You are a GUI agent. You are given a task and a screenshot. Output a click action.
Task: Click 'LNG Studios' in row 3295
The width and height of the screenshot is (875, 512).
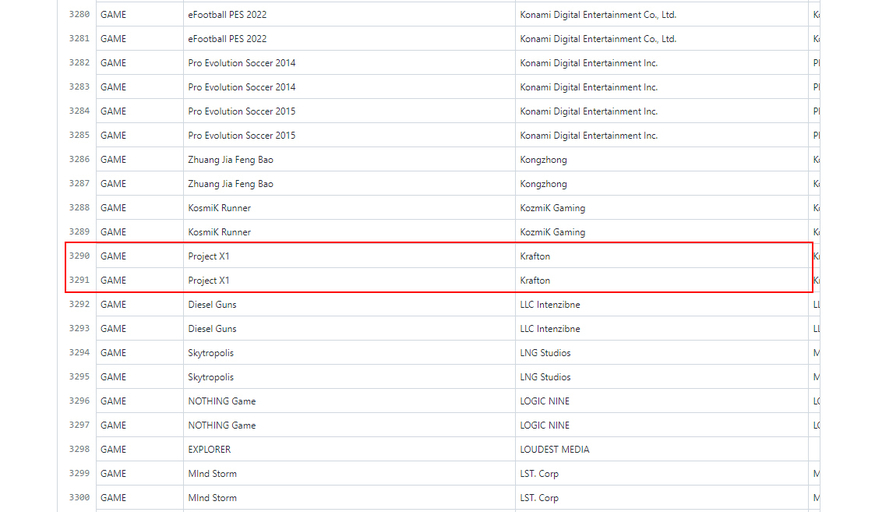click(545, 377)
